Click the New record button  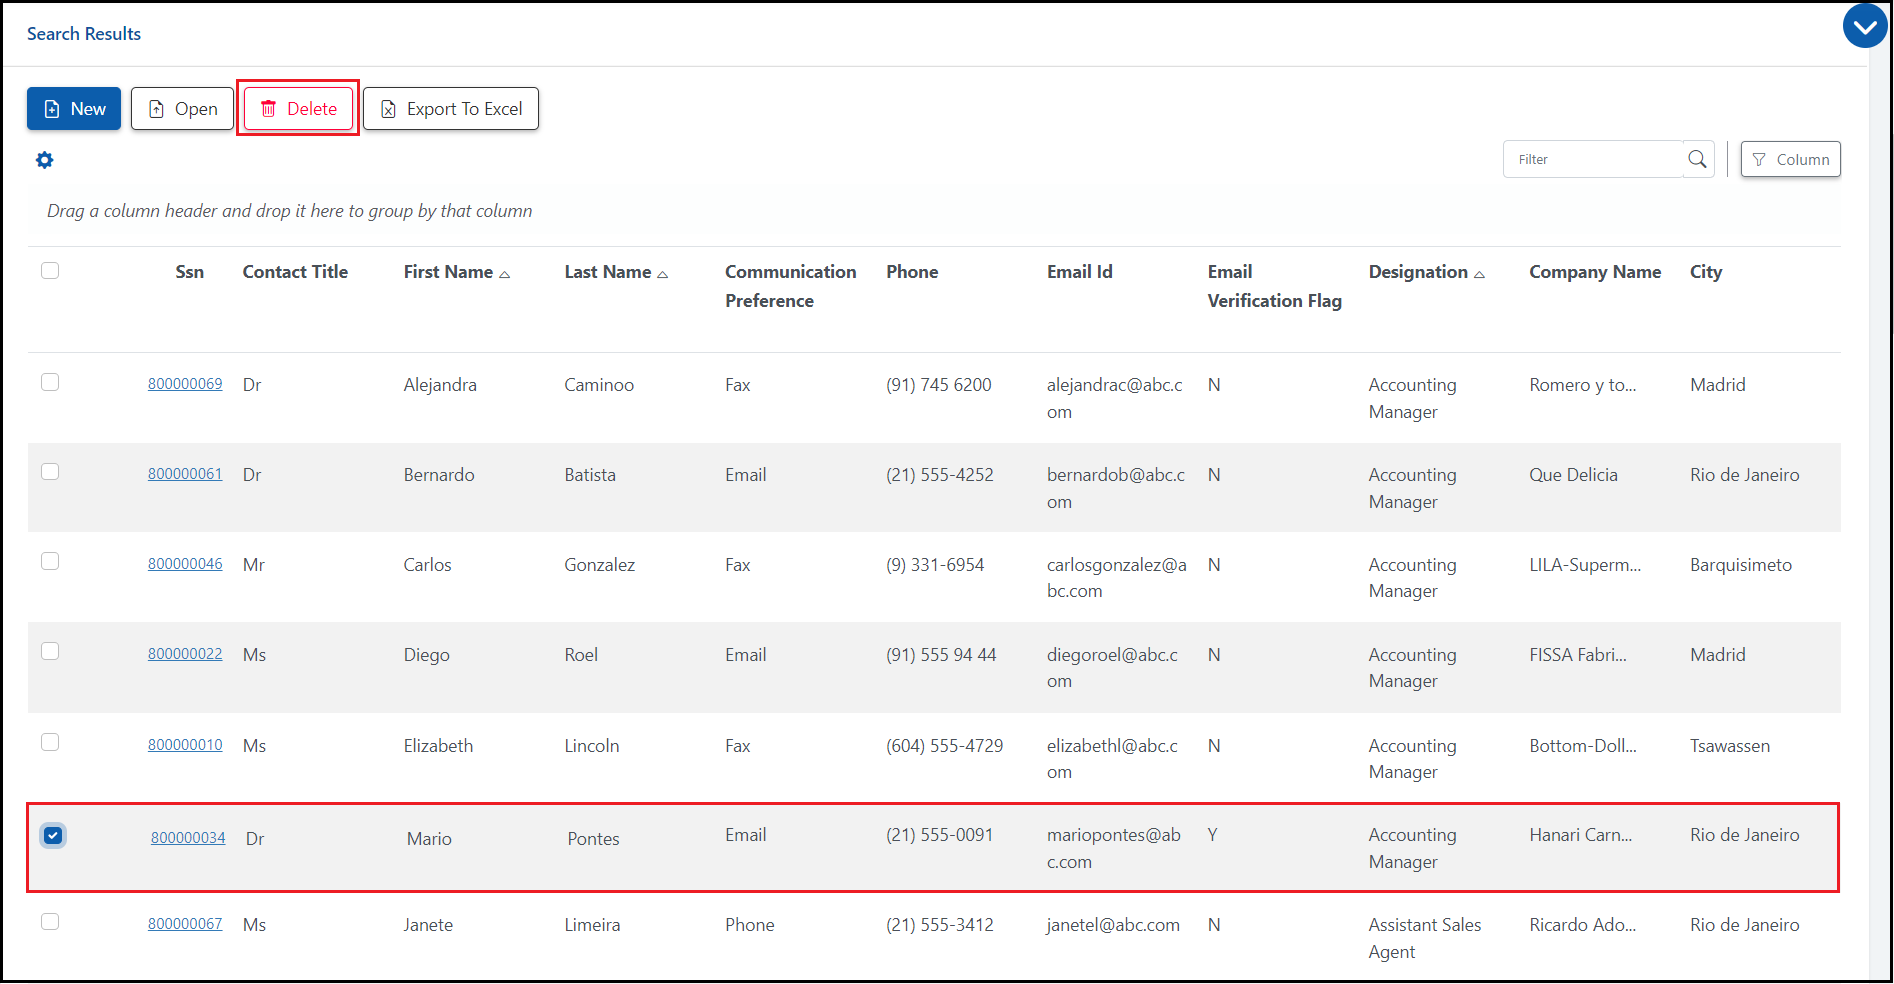74,109
